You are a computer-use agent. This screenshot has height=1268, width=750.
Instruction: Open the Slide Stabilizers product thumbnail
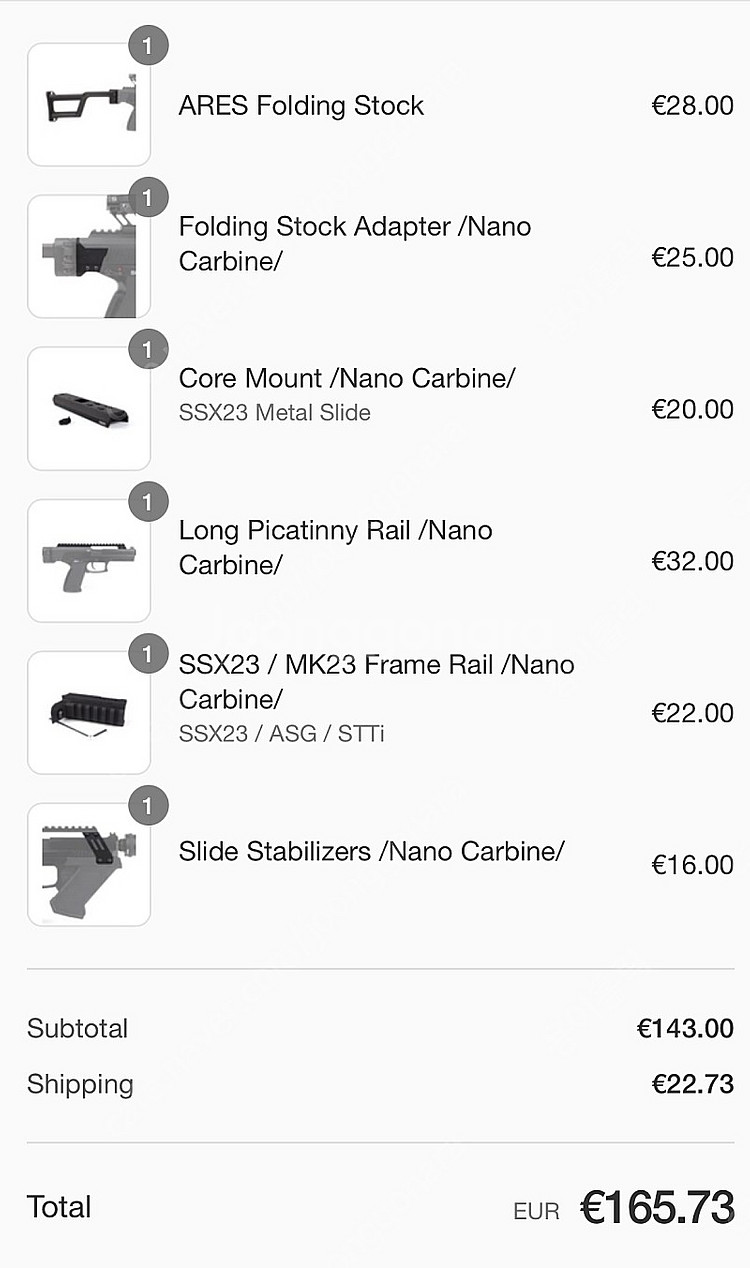(x=89, y=865)
